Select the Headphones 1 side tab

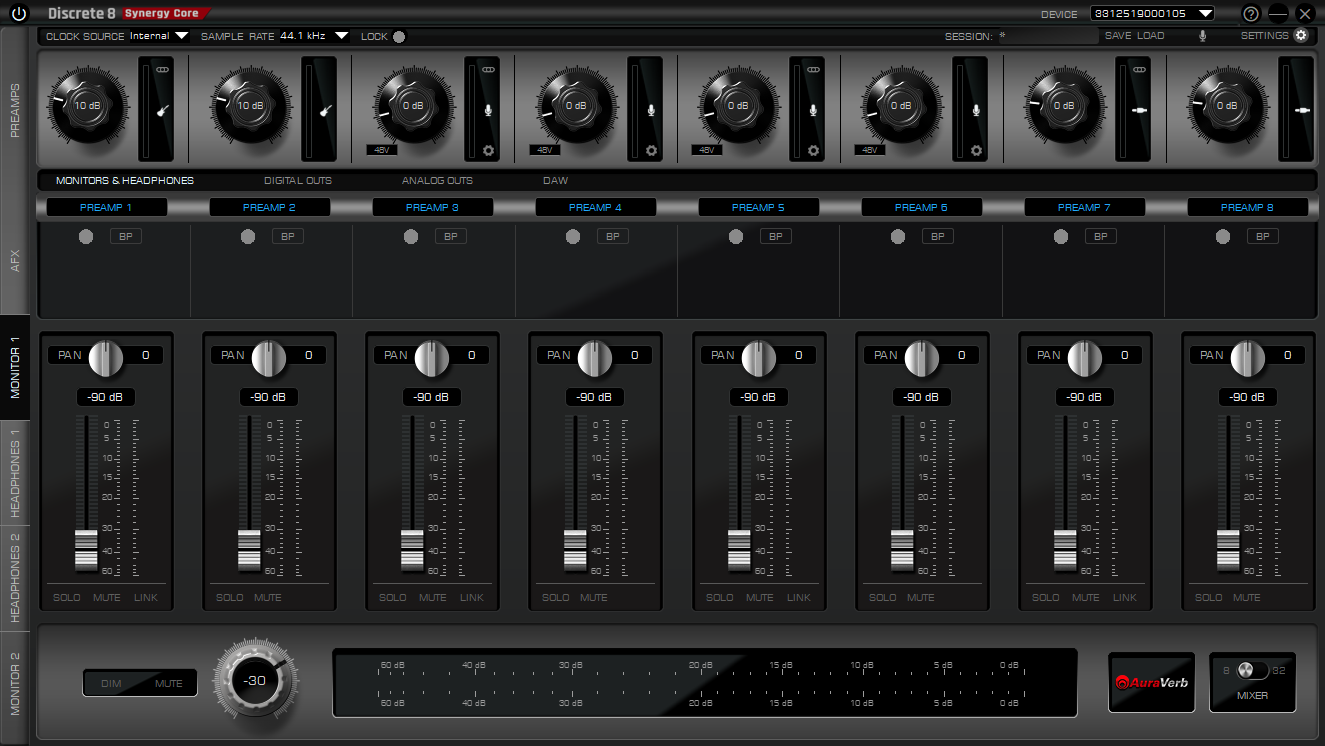[15, 472]
